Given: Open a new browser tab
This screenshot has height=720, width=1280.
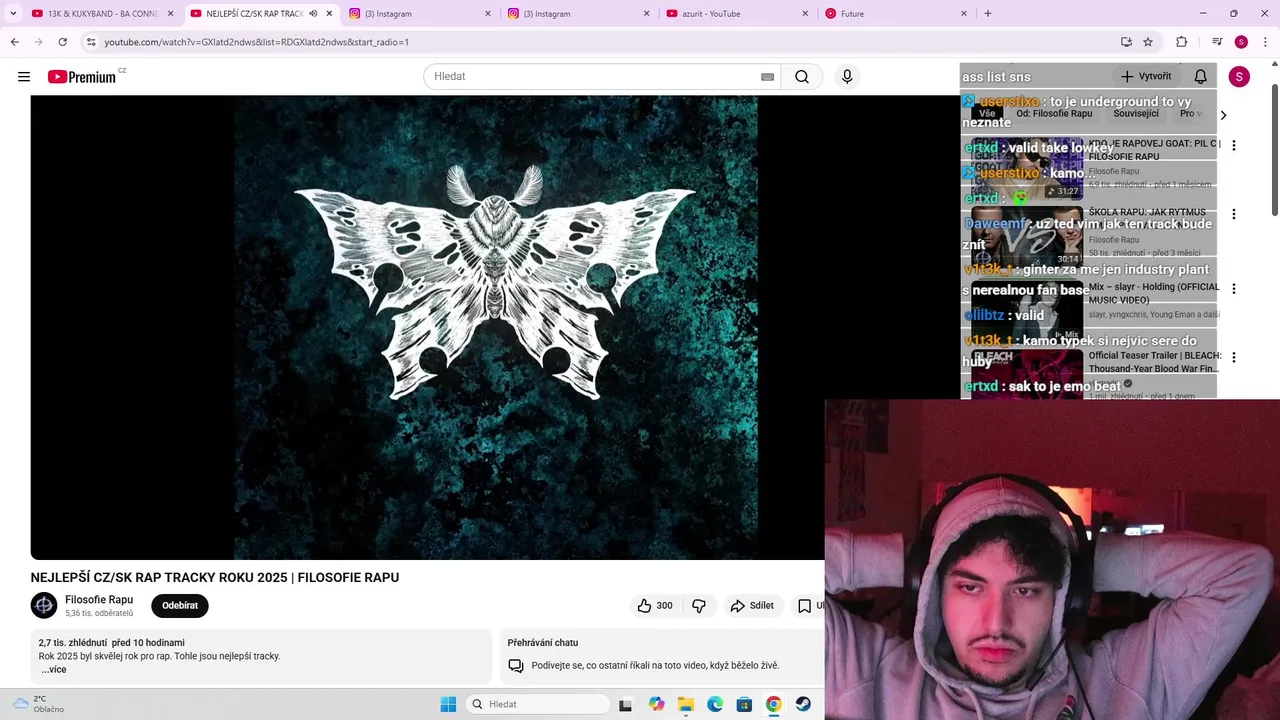Looking at the screenshot, I should [x=988, y=14].
